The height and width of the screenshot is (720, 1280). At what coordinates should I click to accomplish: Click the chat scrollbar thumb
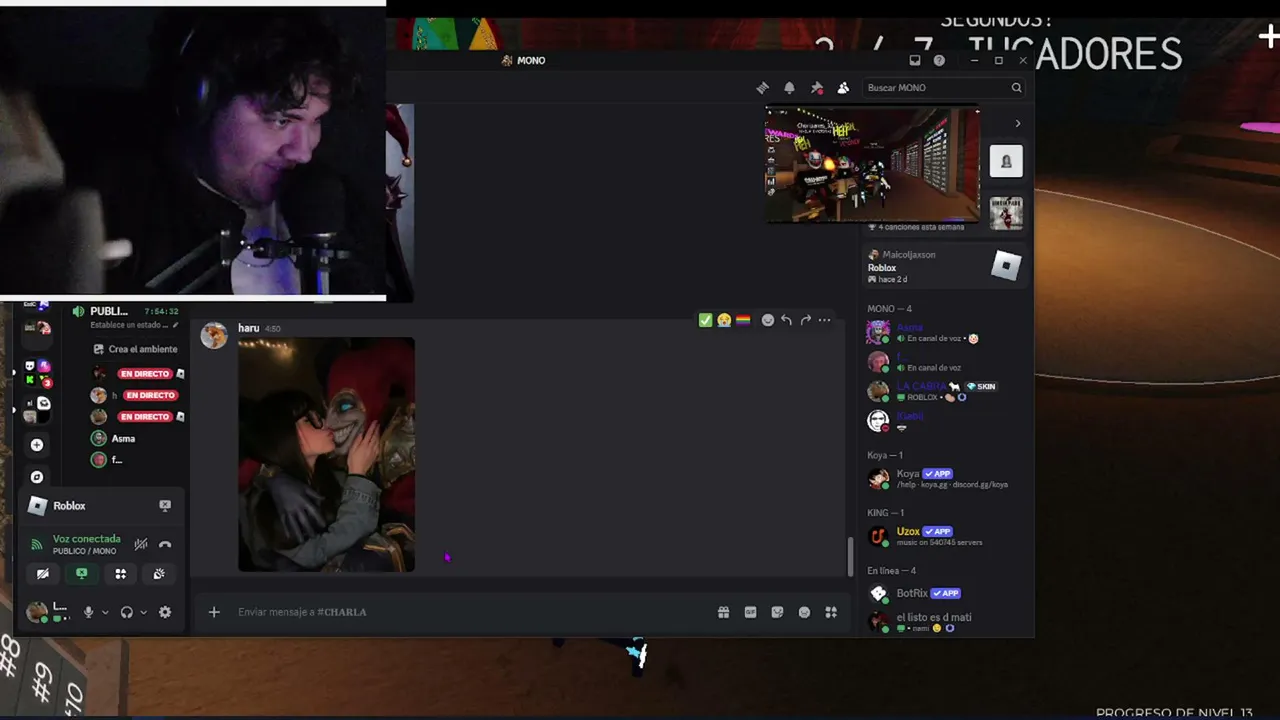coord(851,556)
